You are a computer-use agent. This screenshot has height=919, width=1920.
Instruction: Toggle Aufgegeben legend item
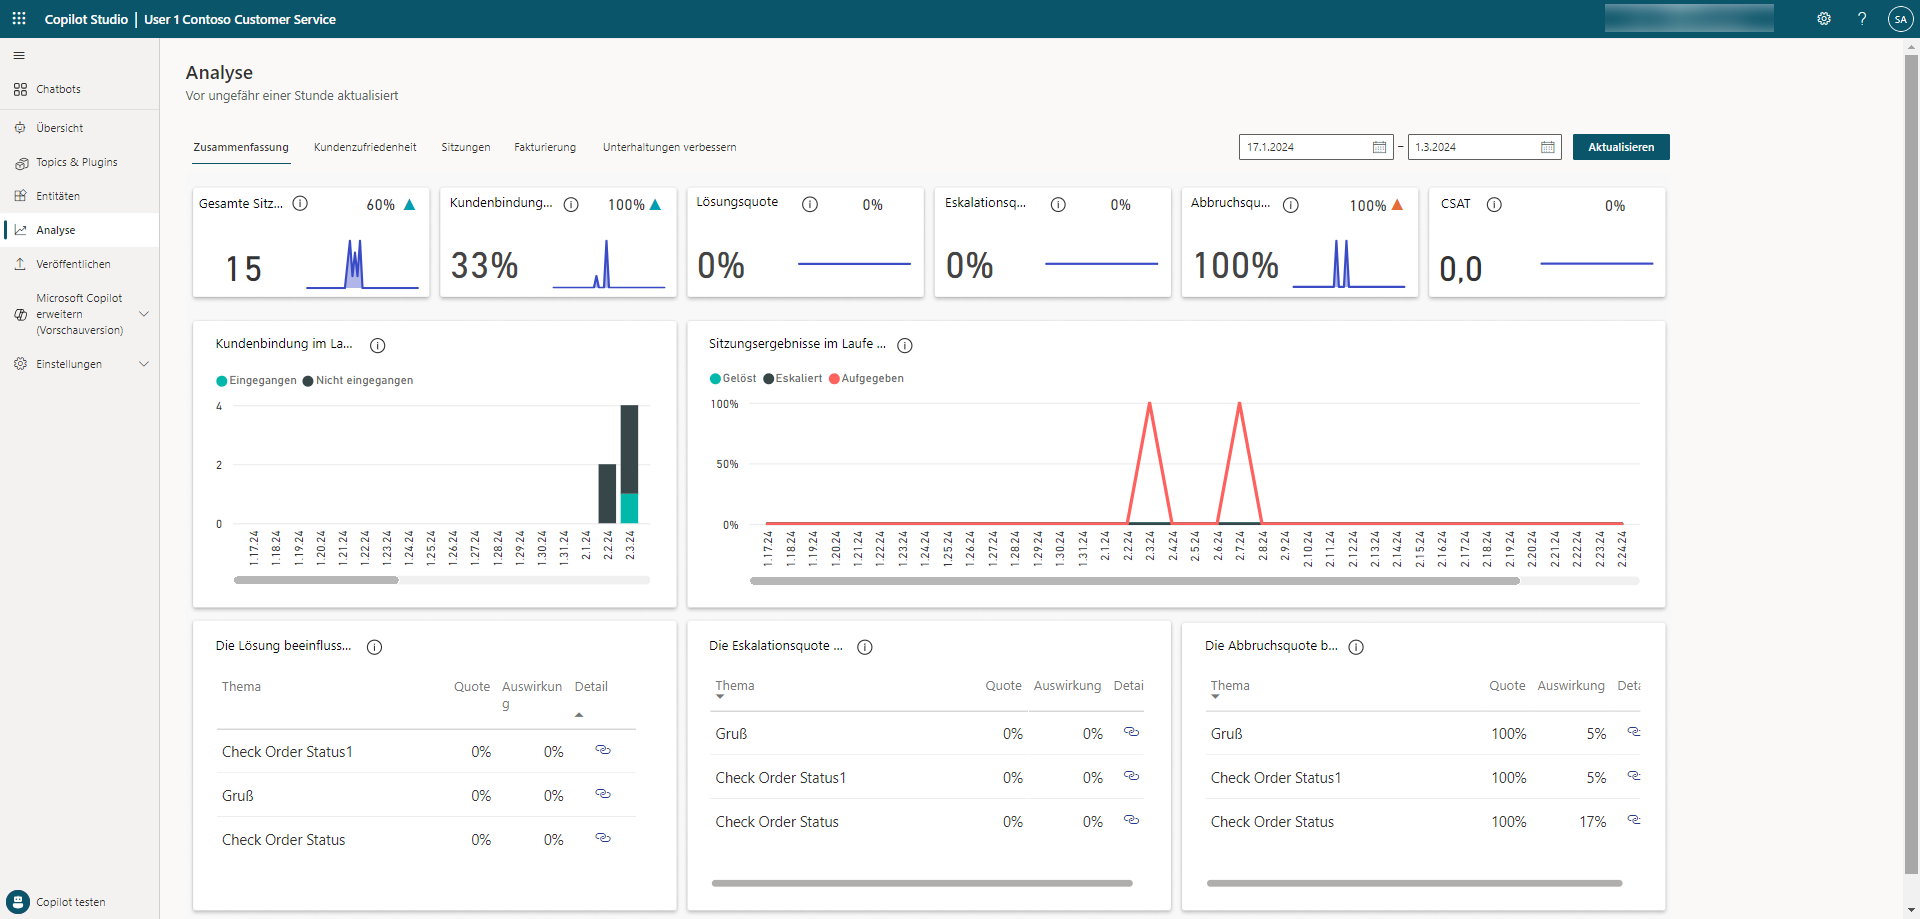866,378
